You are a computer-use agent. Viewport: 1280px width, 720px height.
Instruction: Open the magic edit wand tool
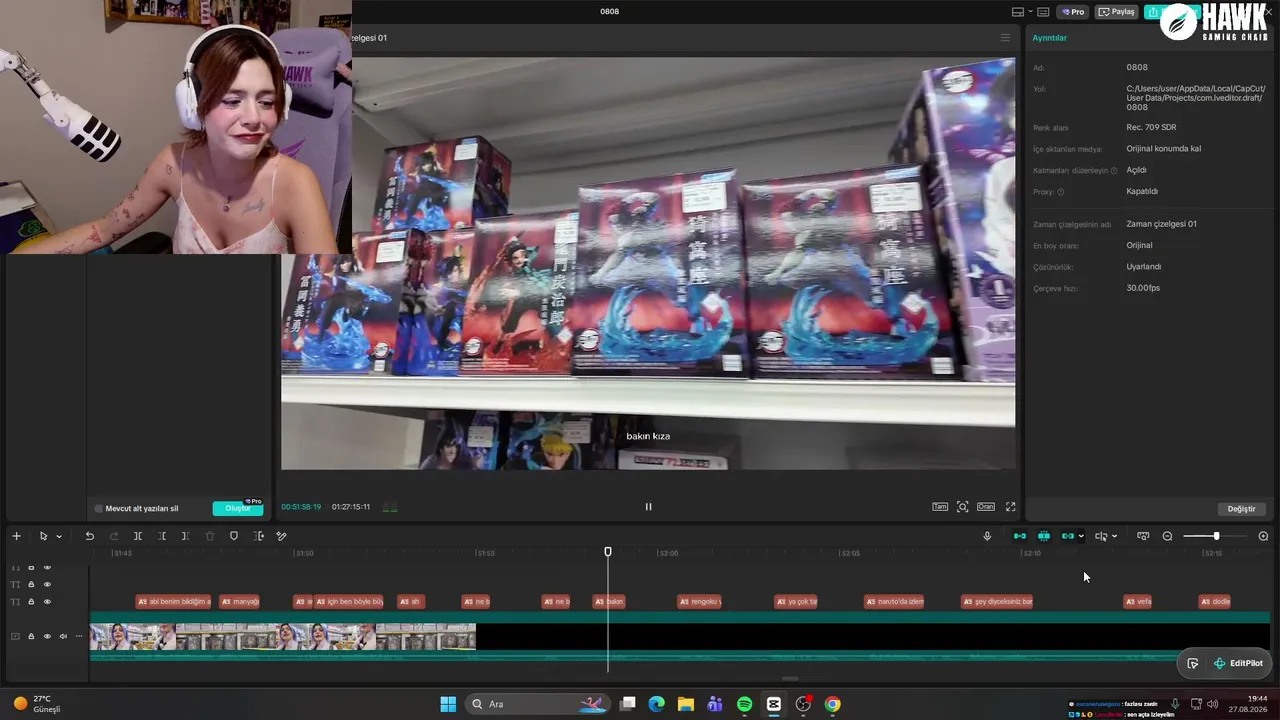(281, 536)
